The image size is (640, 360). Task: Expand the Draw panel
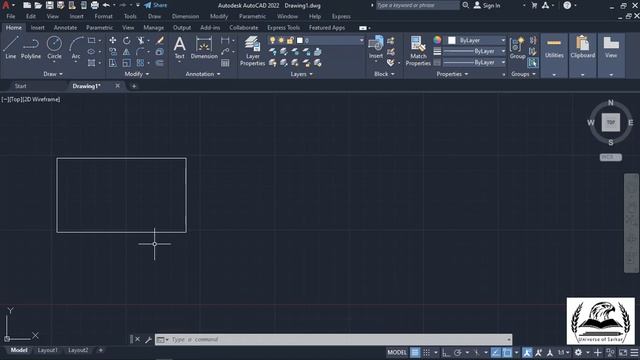point(53,74)
